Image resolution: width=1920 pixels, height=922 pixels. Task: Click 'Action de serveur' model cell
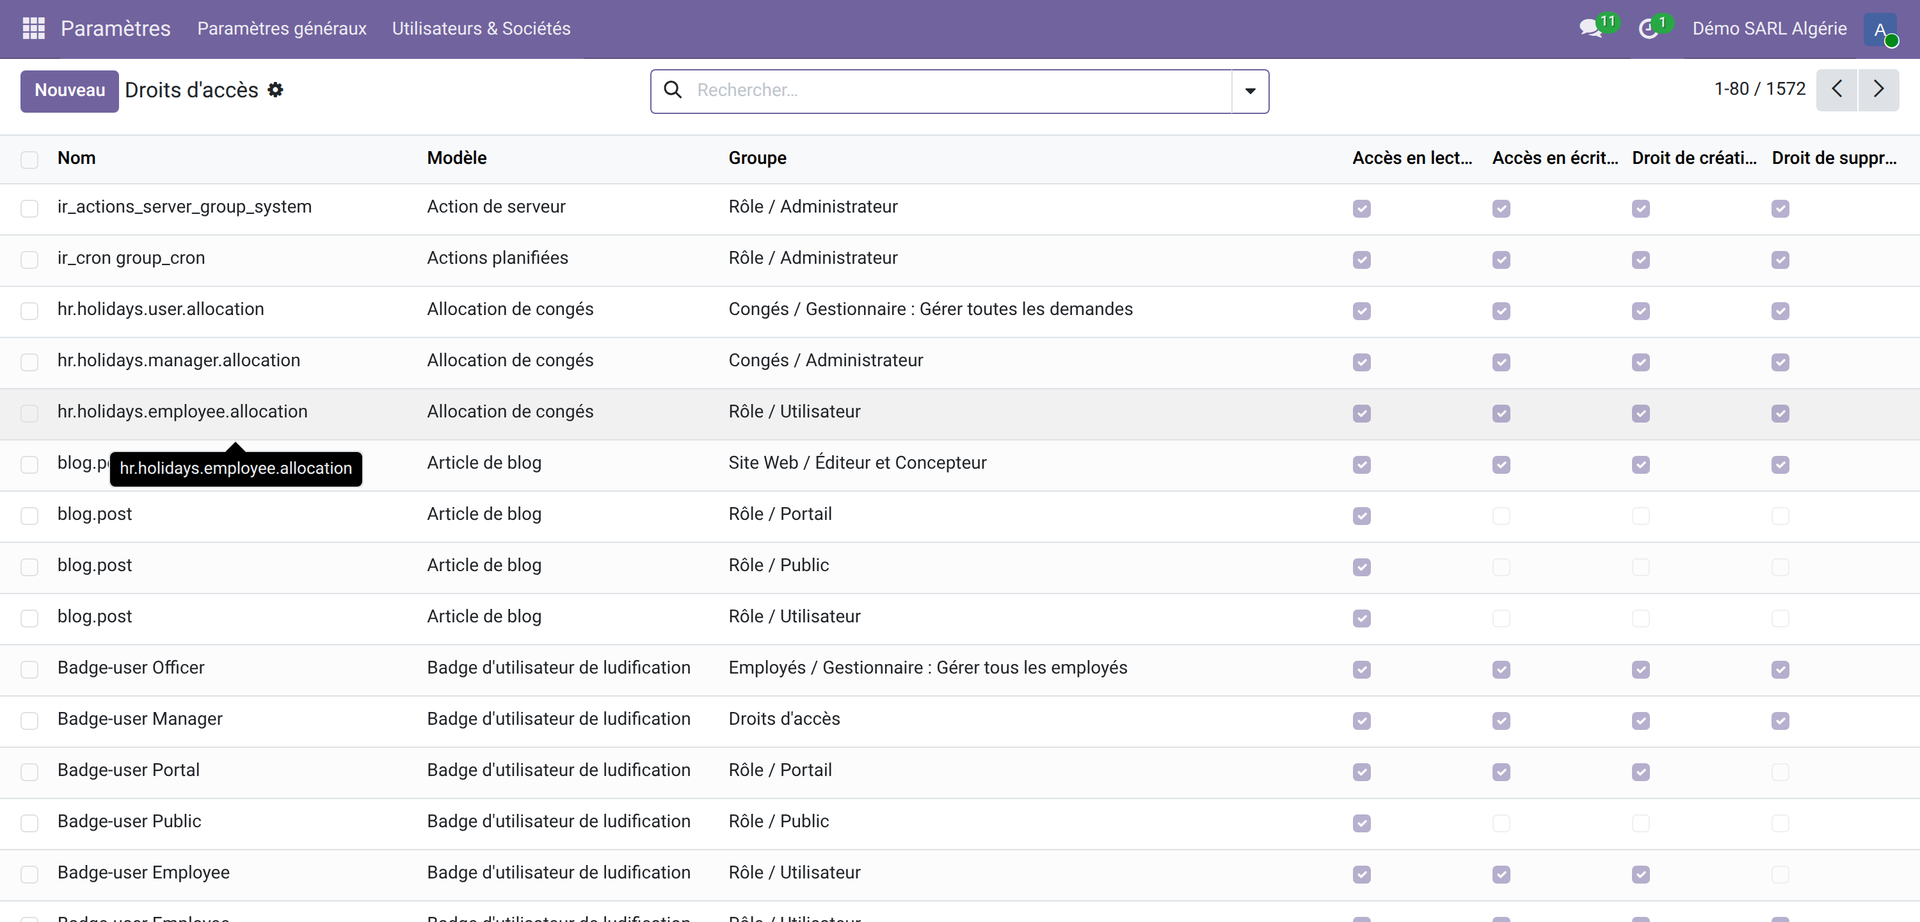pyautogui.click(x=496, y=207)
